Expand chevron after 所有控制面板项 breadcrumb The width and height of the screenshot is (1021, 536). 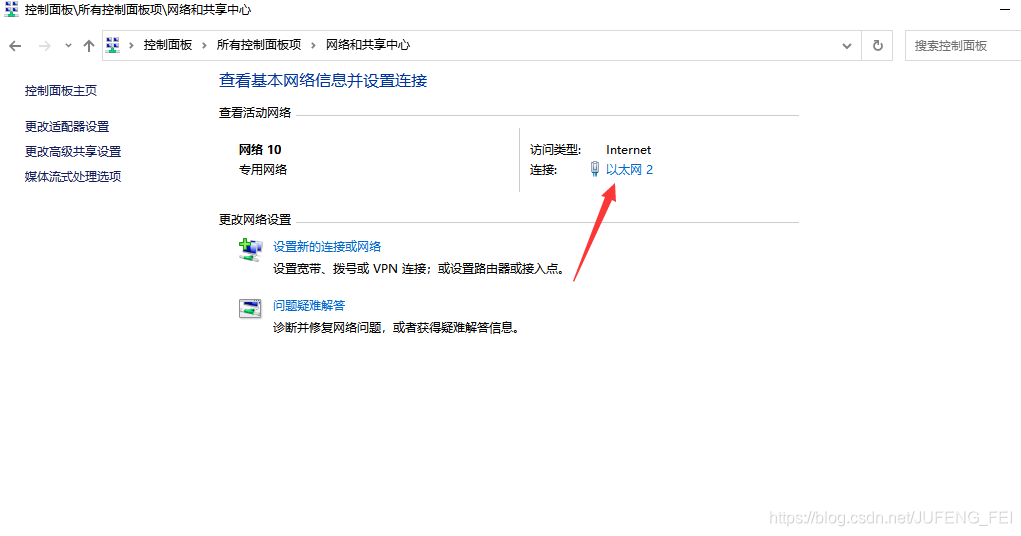313,45
